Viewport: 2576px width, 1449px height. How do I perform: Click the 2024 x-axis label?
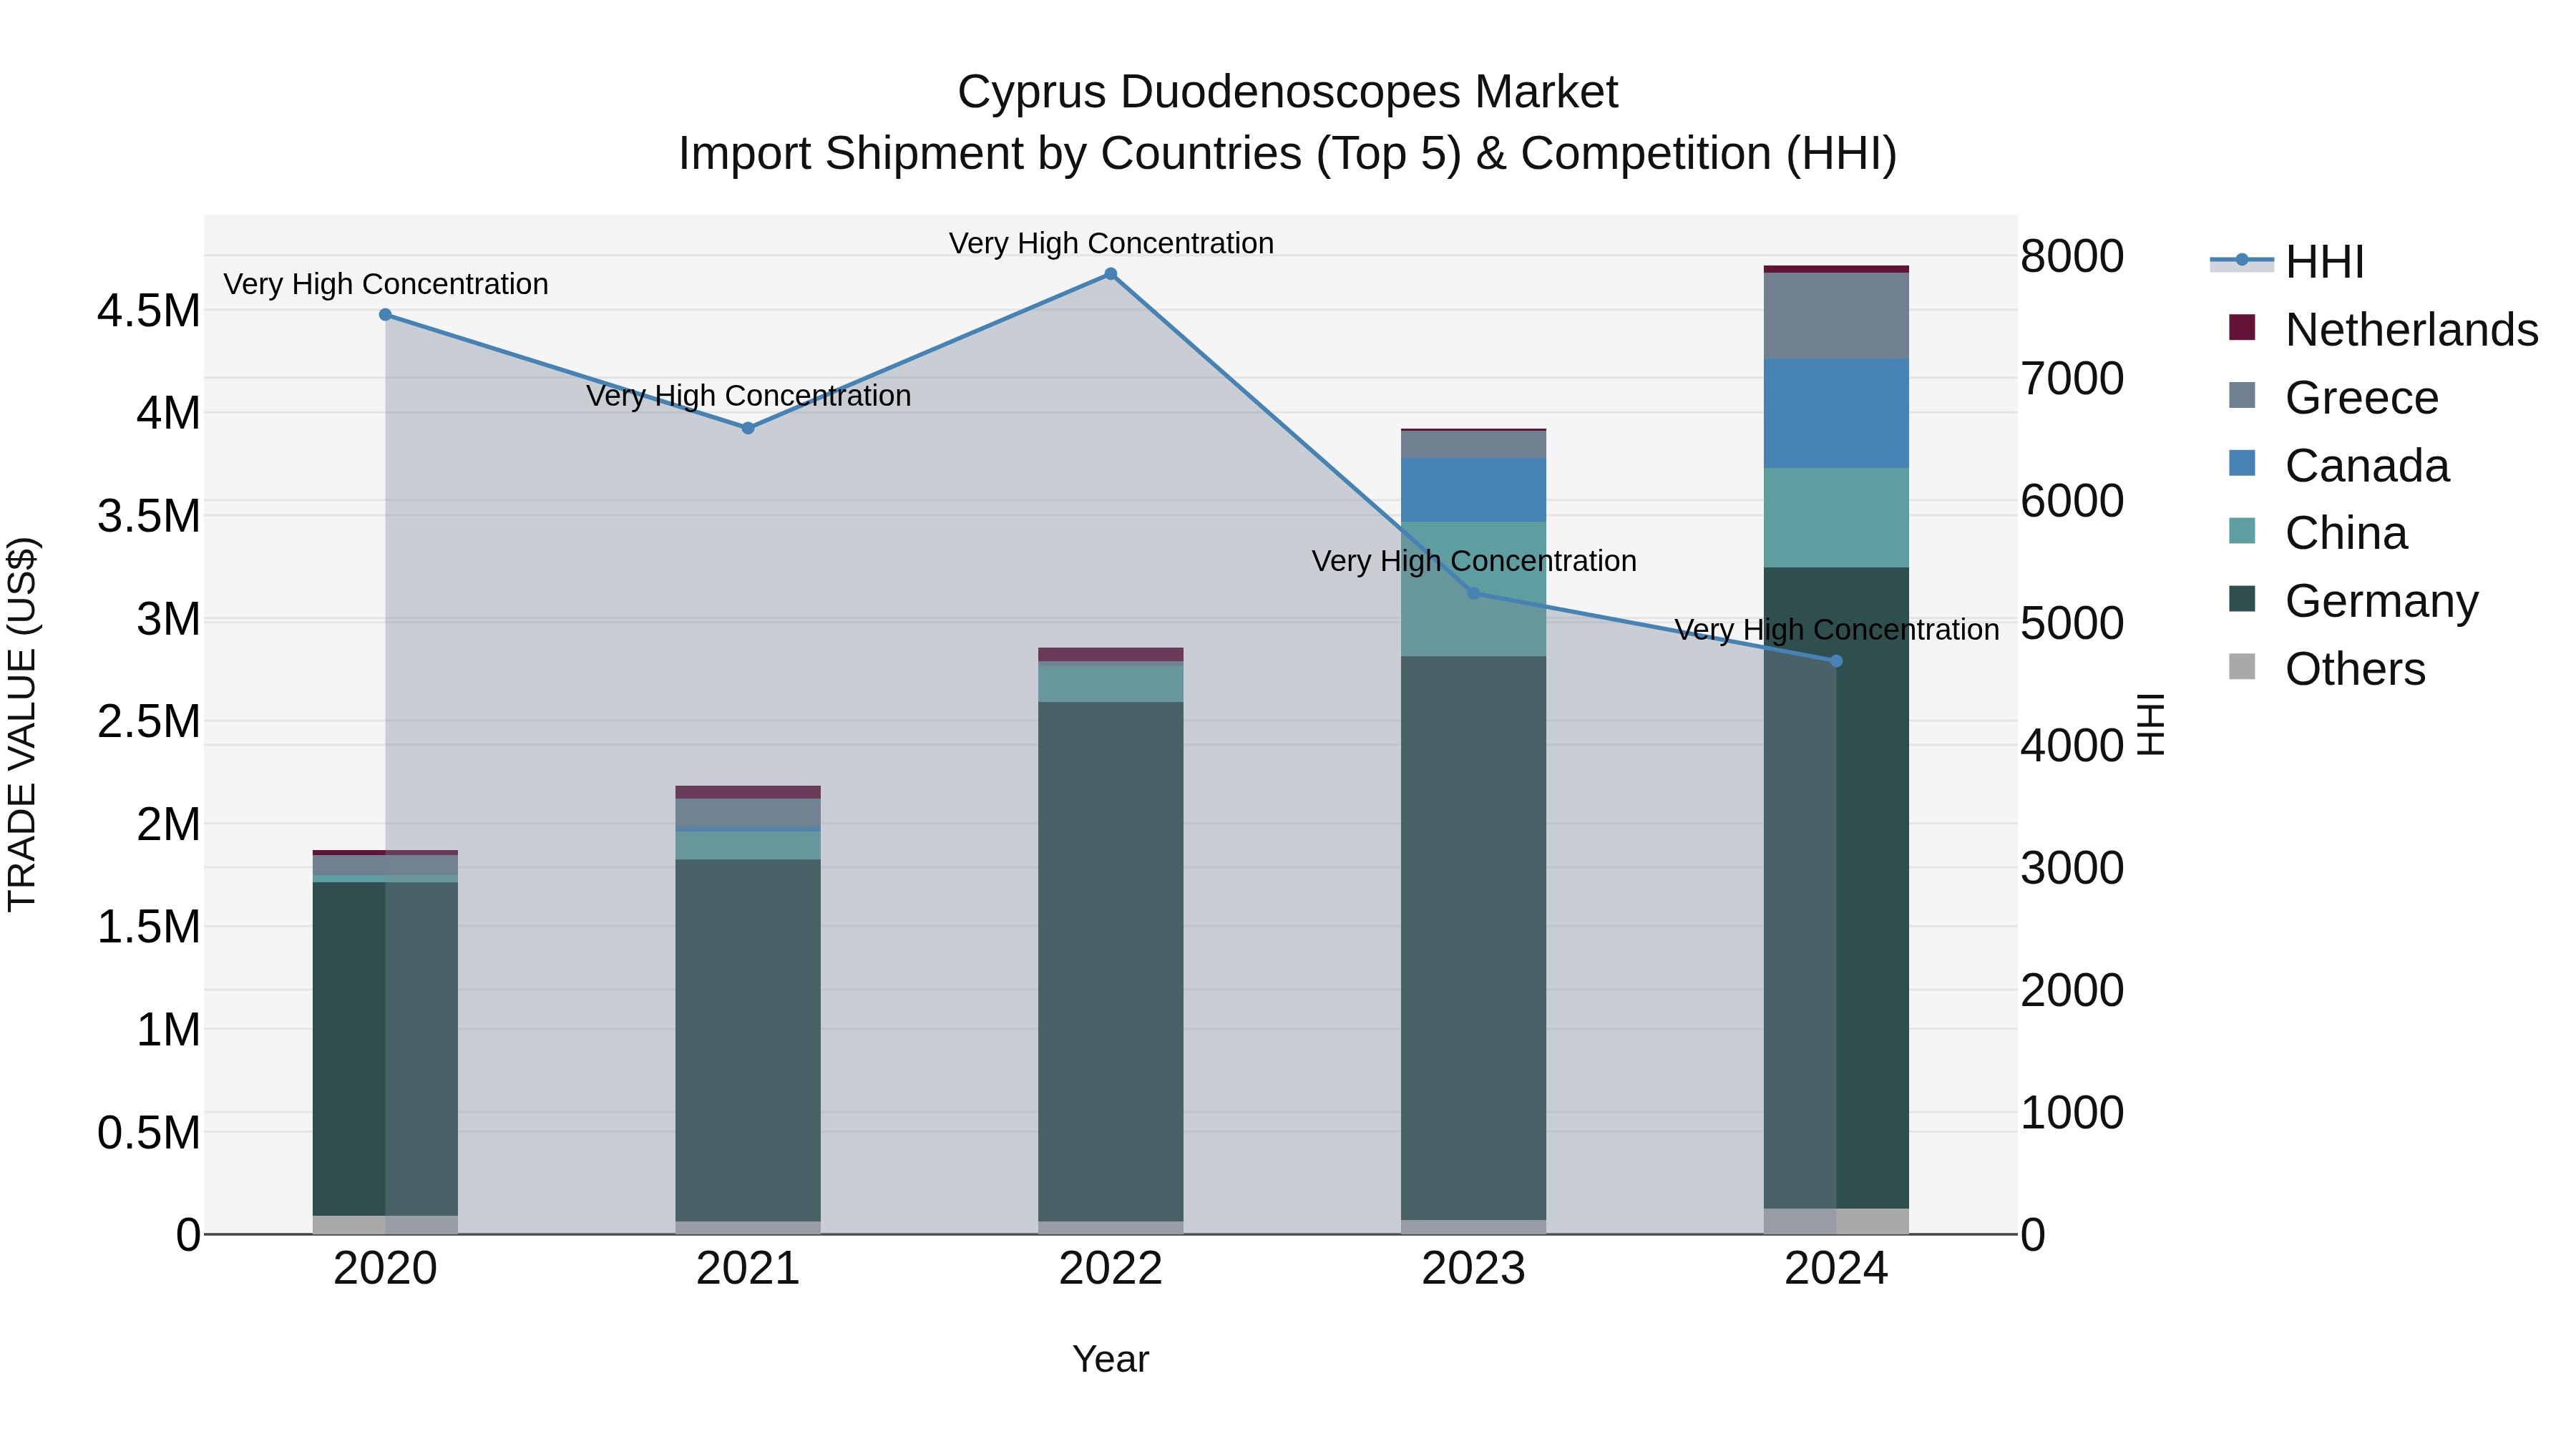coord(1836,1269)
